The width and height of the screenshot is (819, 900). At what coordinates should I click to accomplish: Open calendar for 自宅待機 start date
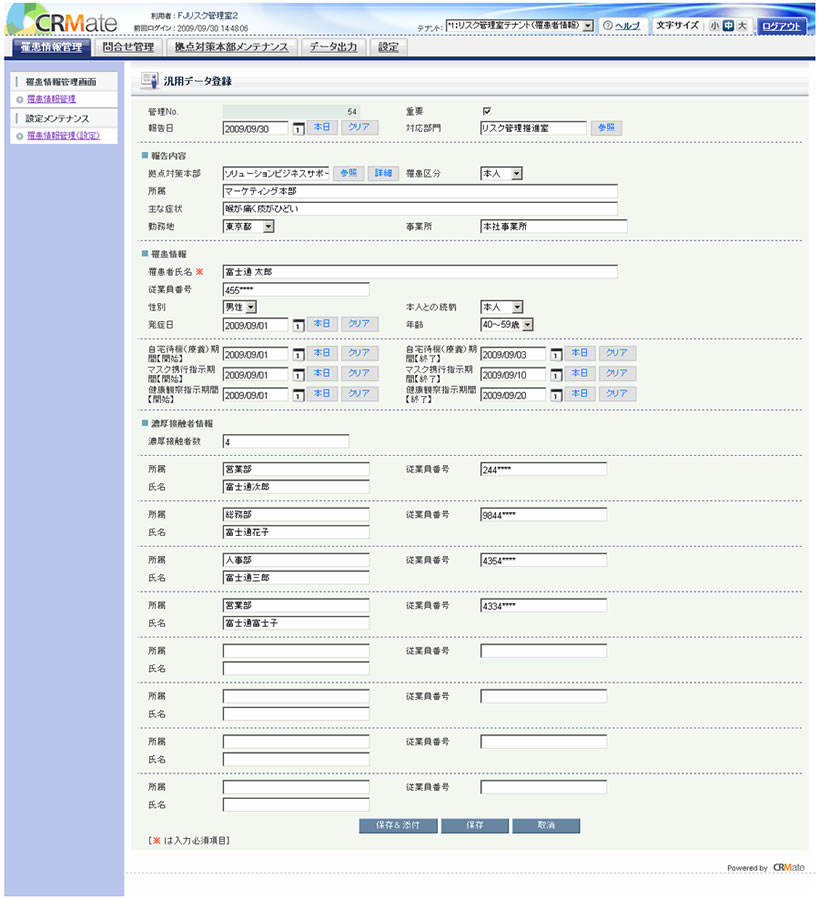[297, 354]
